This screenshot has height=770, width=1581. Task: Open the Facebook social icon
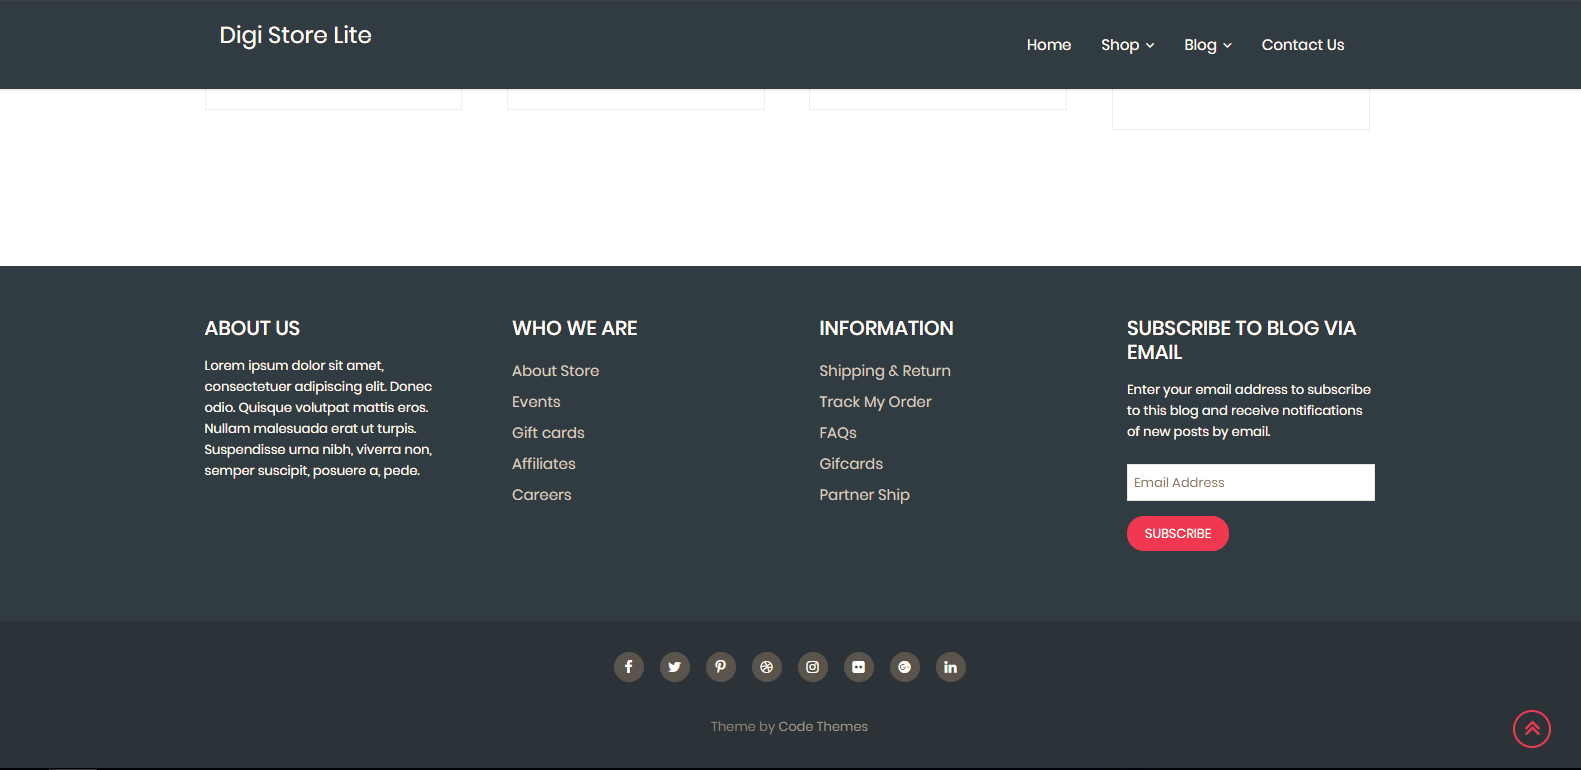pyautogui.click(x=628, y=667)
